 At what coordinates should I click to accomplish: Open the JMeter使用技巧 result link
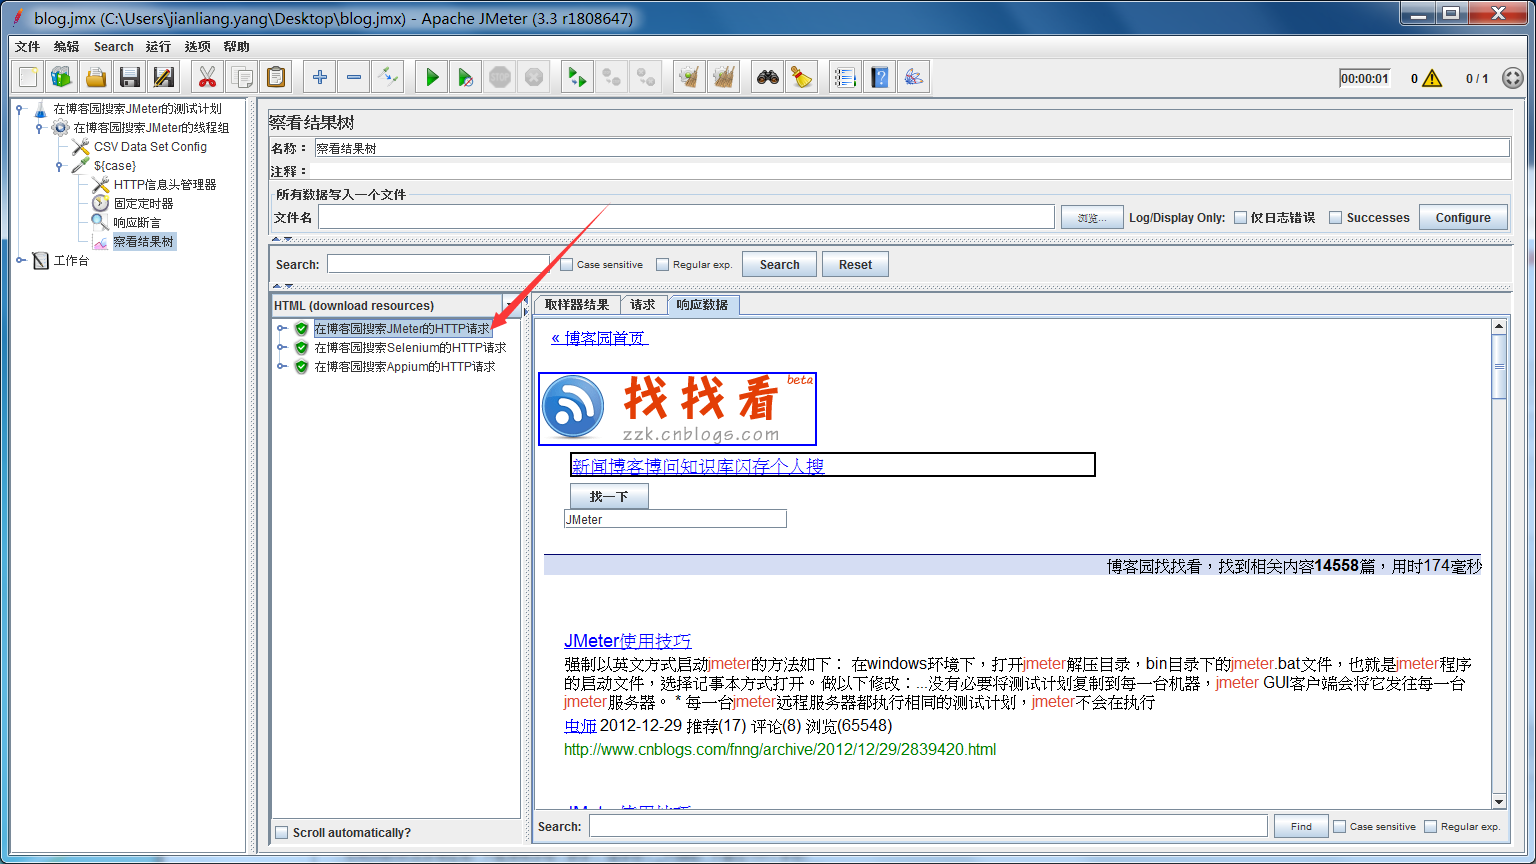pyautogui.click(x=627, y=641)
